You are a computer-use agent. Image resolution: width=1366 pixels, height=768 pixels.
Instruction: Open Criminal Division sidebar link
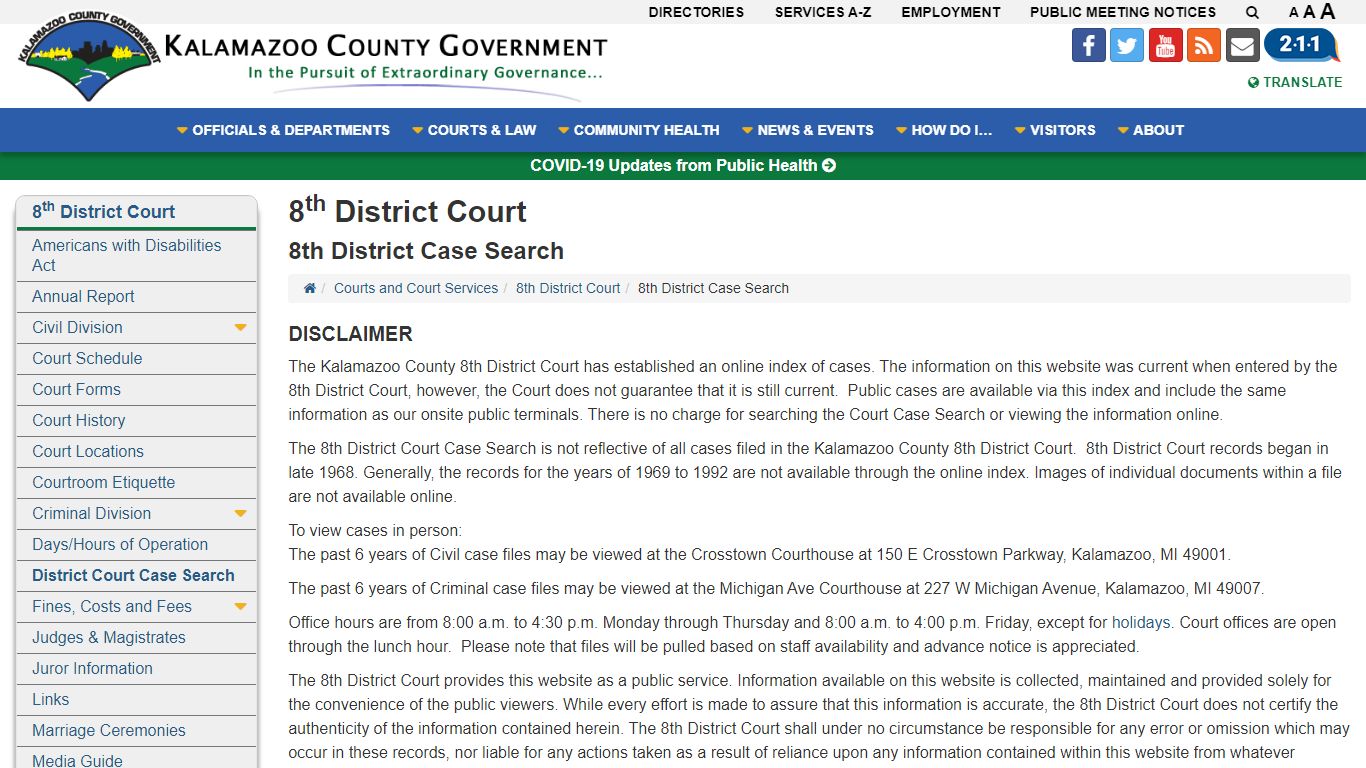91,514
